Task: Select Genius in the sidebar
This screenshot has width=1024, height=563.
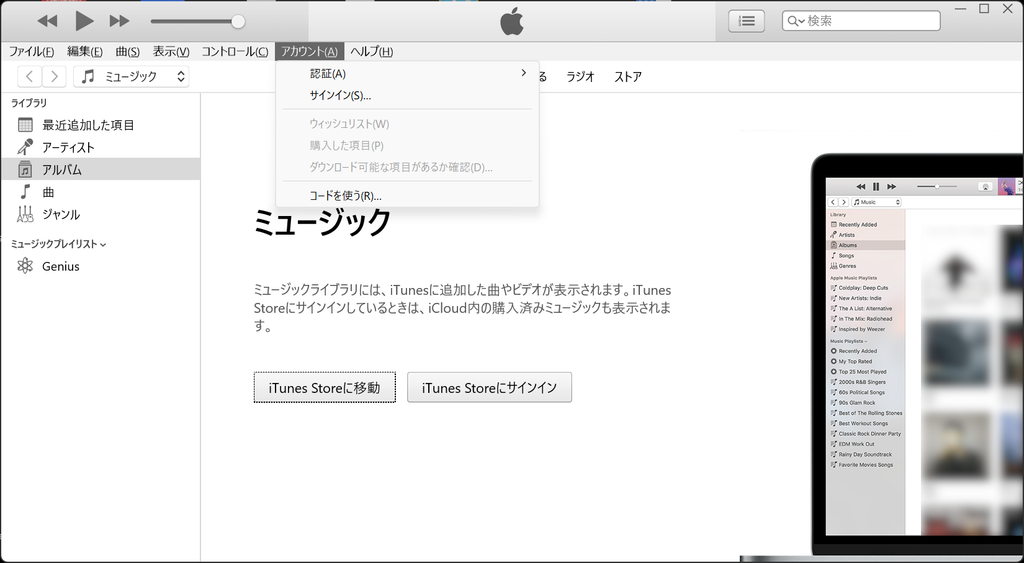Action: click(101, 266)
